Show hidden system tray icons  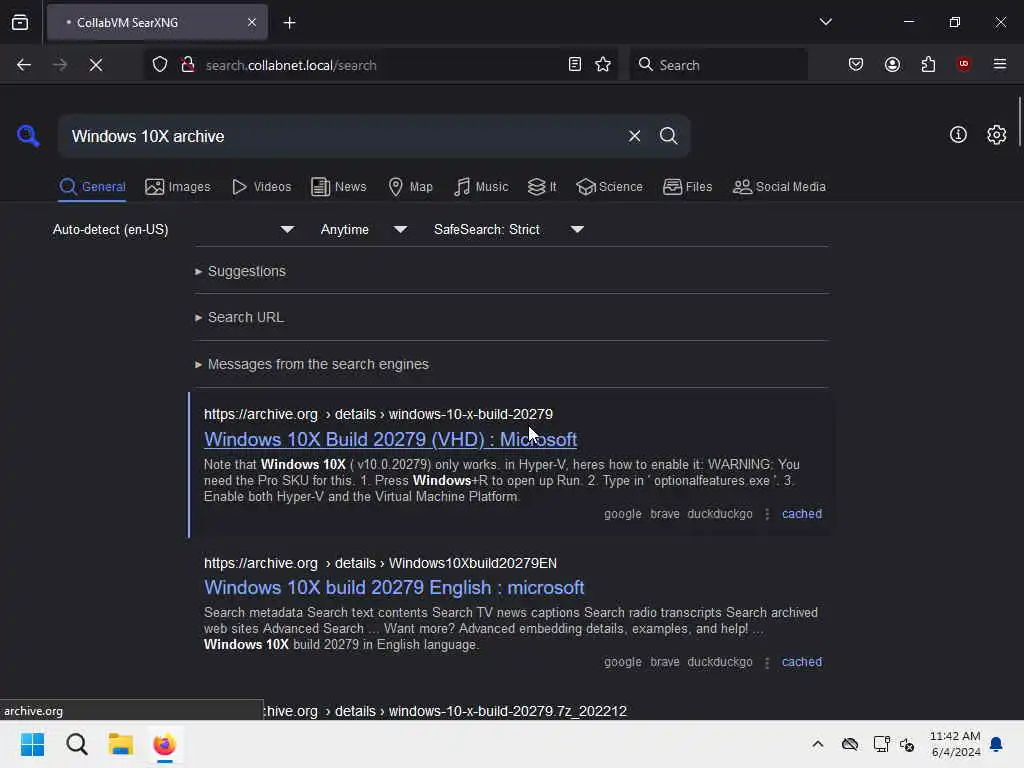[x=818, y=744]
